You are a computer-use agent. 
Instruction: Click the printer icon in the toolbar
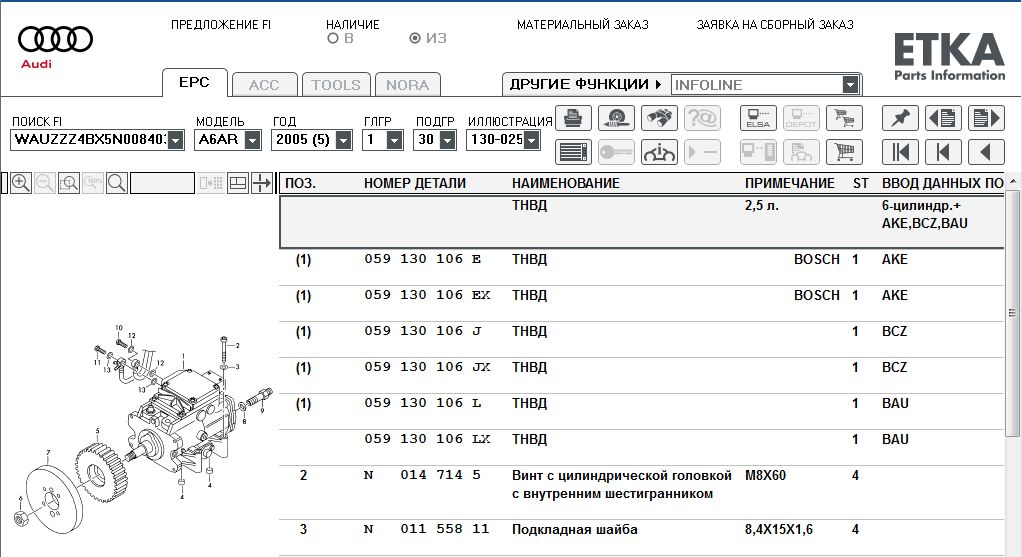(x=574, y=118)
